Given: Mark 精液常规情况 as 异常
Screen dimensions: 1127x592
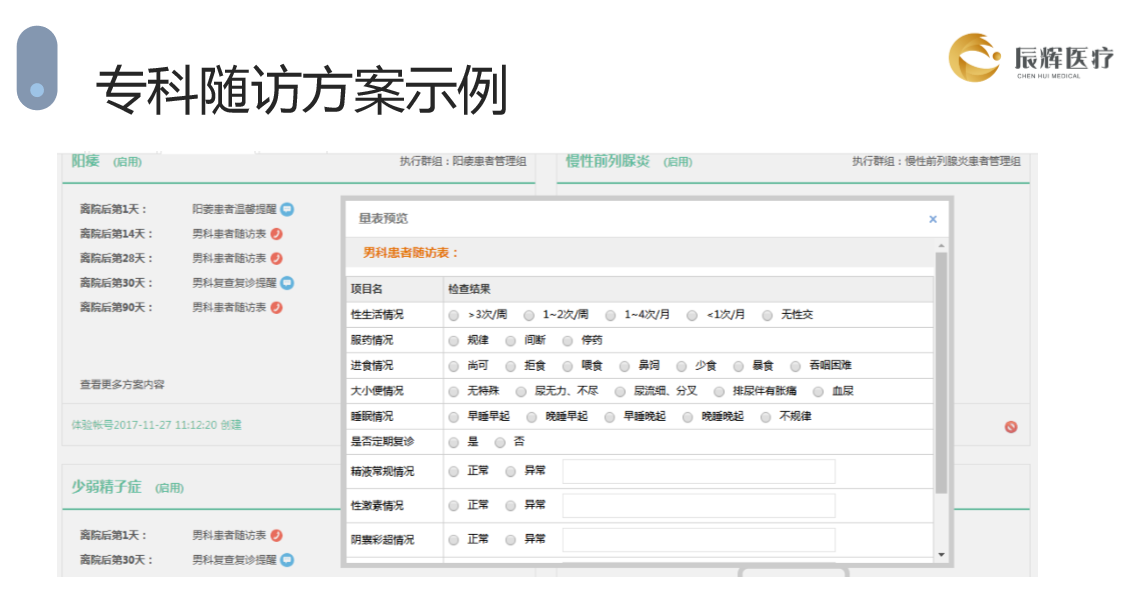Looking at the screenshot, I should [510, 472].
